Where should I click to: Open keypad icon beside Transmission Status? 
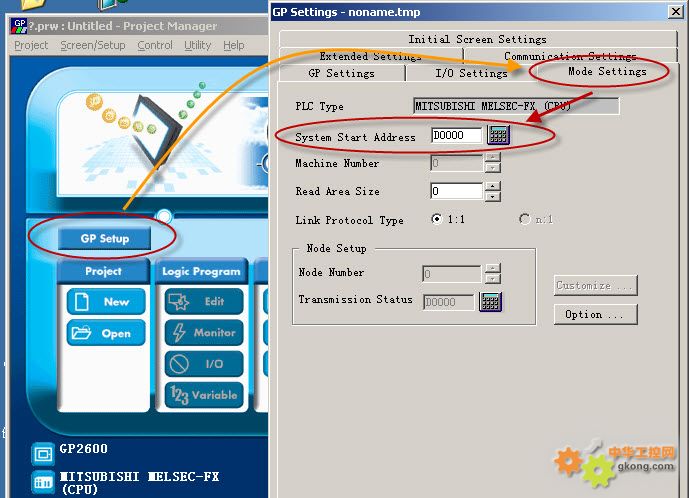tap(490, 302)
